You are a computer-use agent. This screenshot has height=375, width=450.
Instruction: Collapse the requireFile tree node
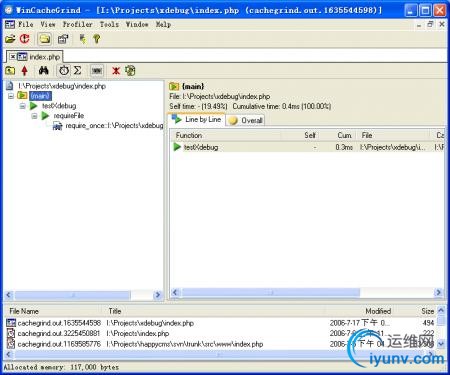[34, 116]
